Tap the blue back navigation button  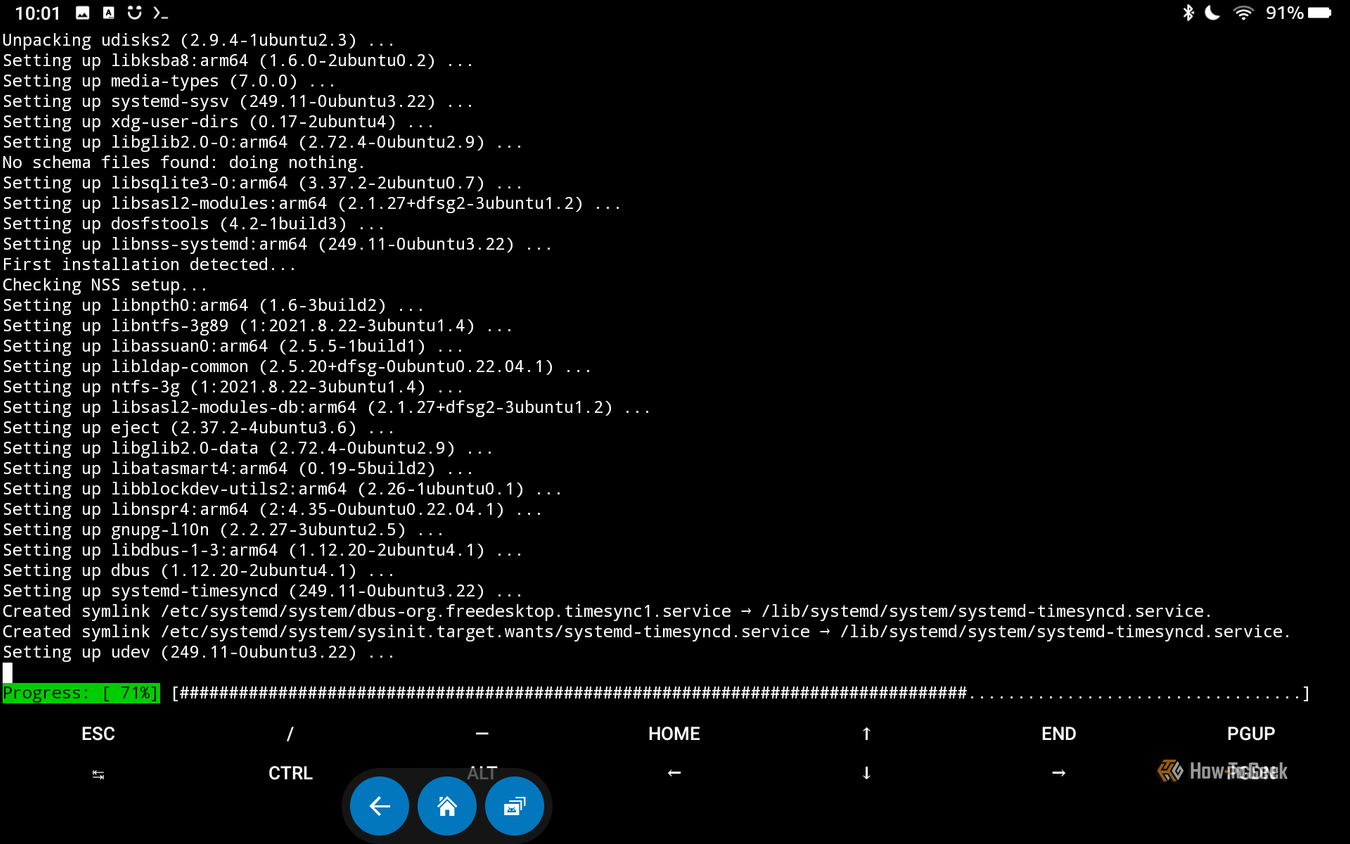pos(380,806)
